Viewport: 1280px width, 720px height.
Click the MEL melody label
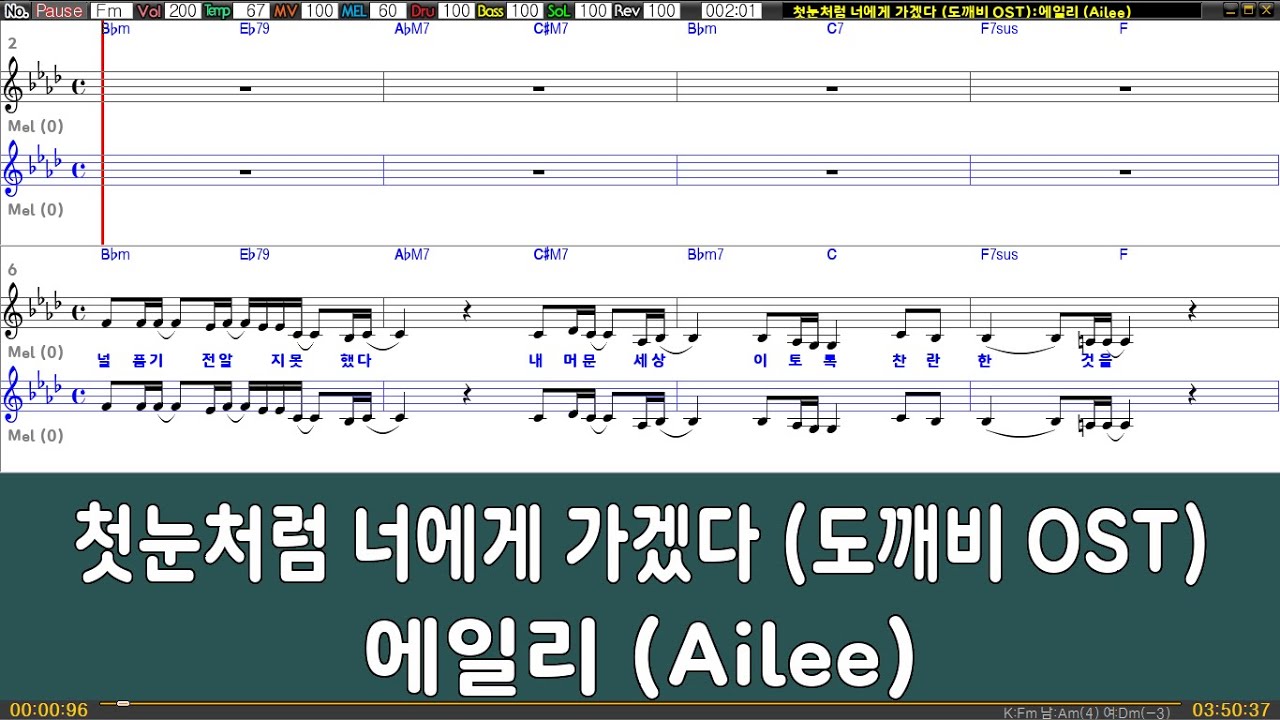(x=354, y=11)
